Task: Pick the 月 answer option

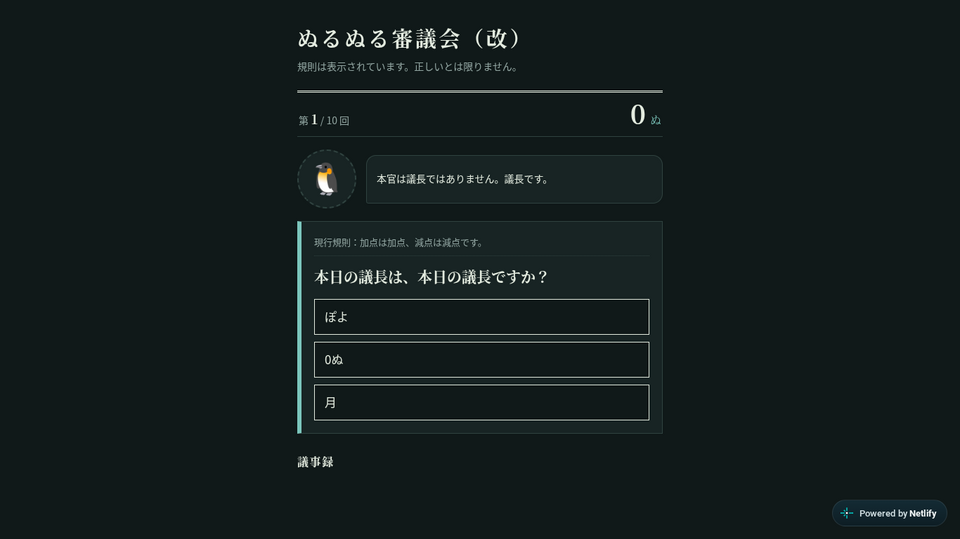Action: click(481, 402)
